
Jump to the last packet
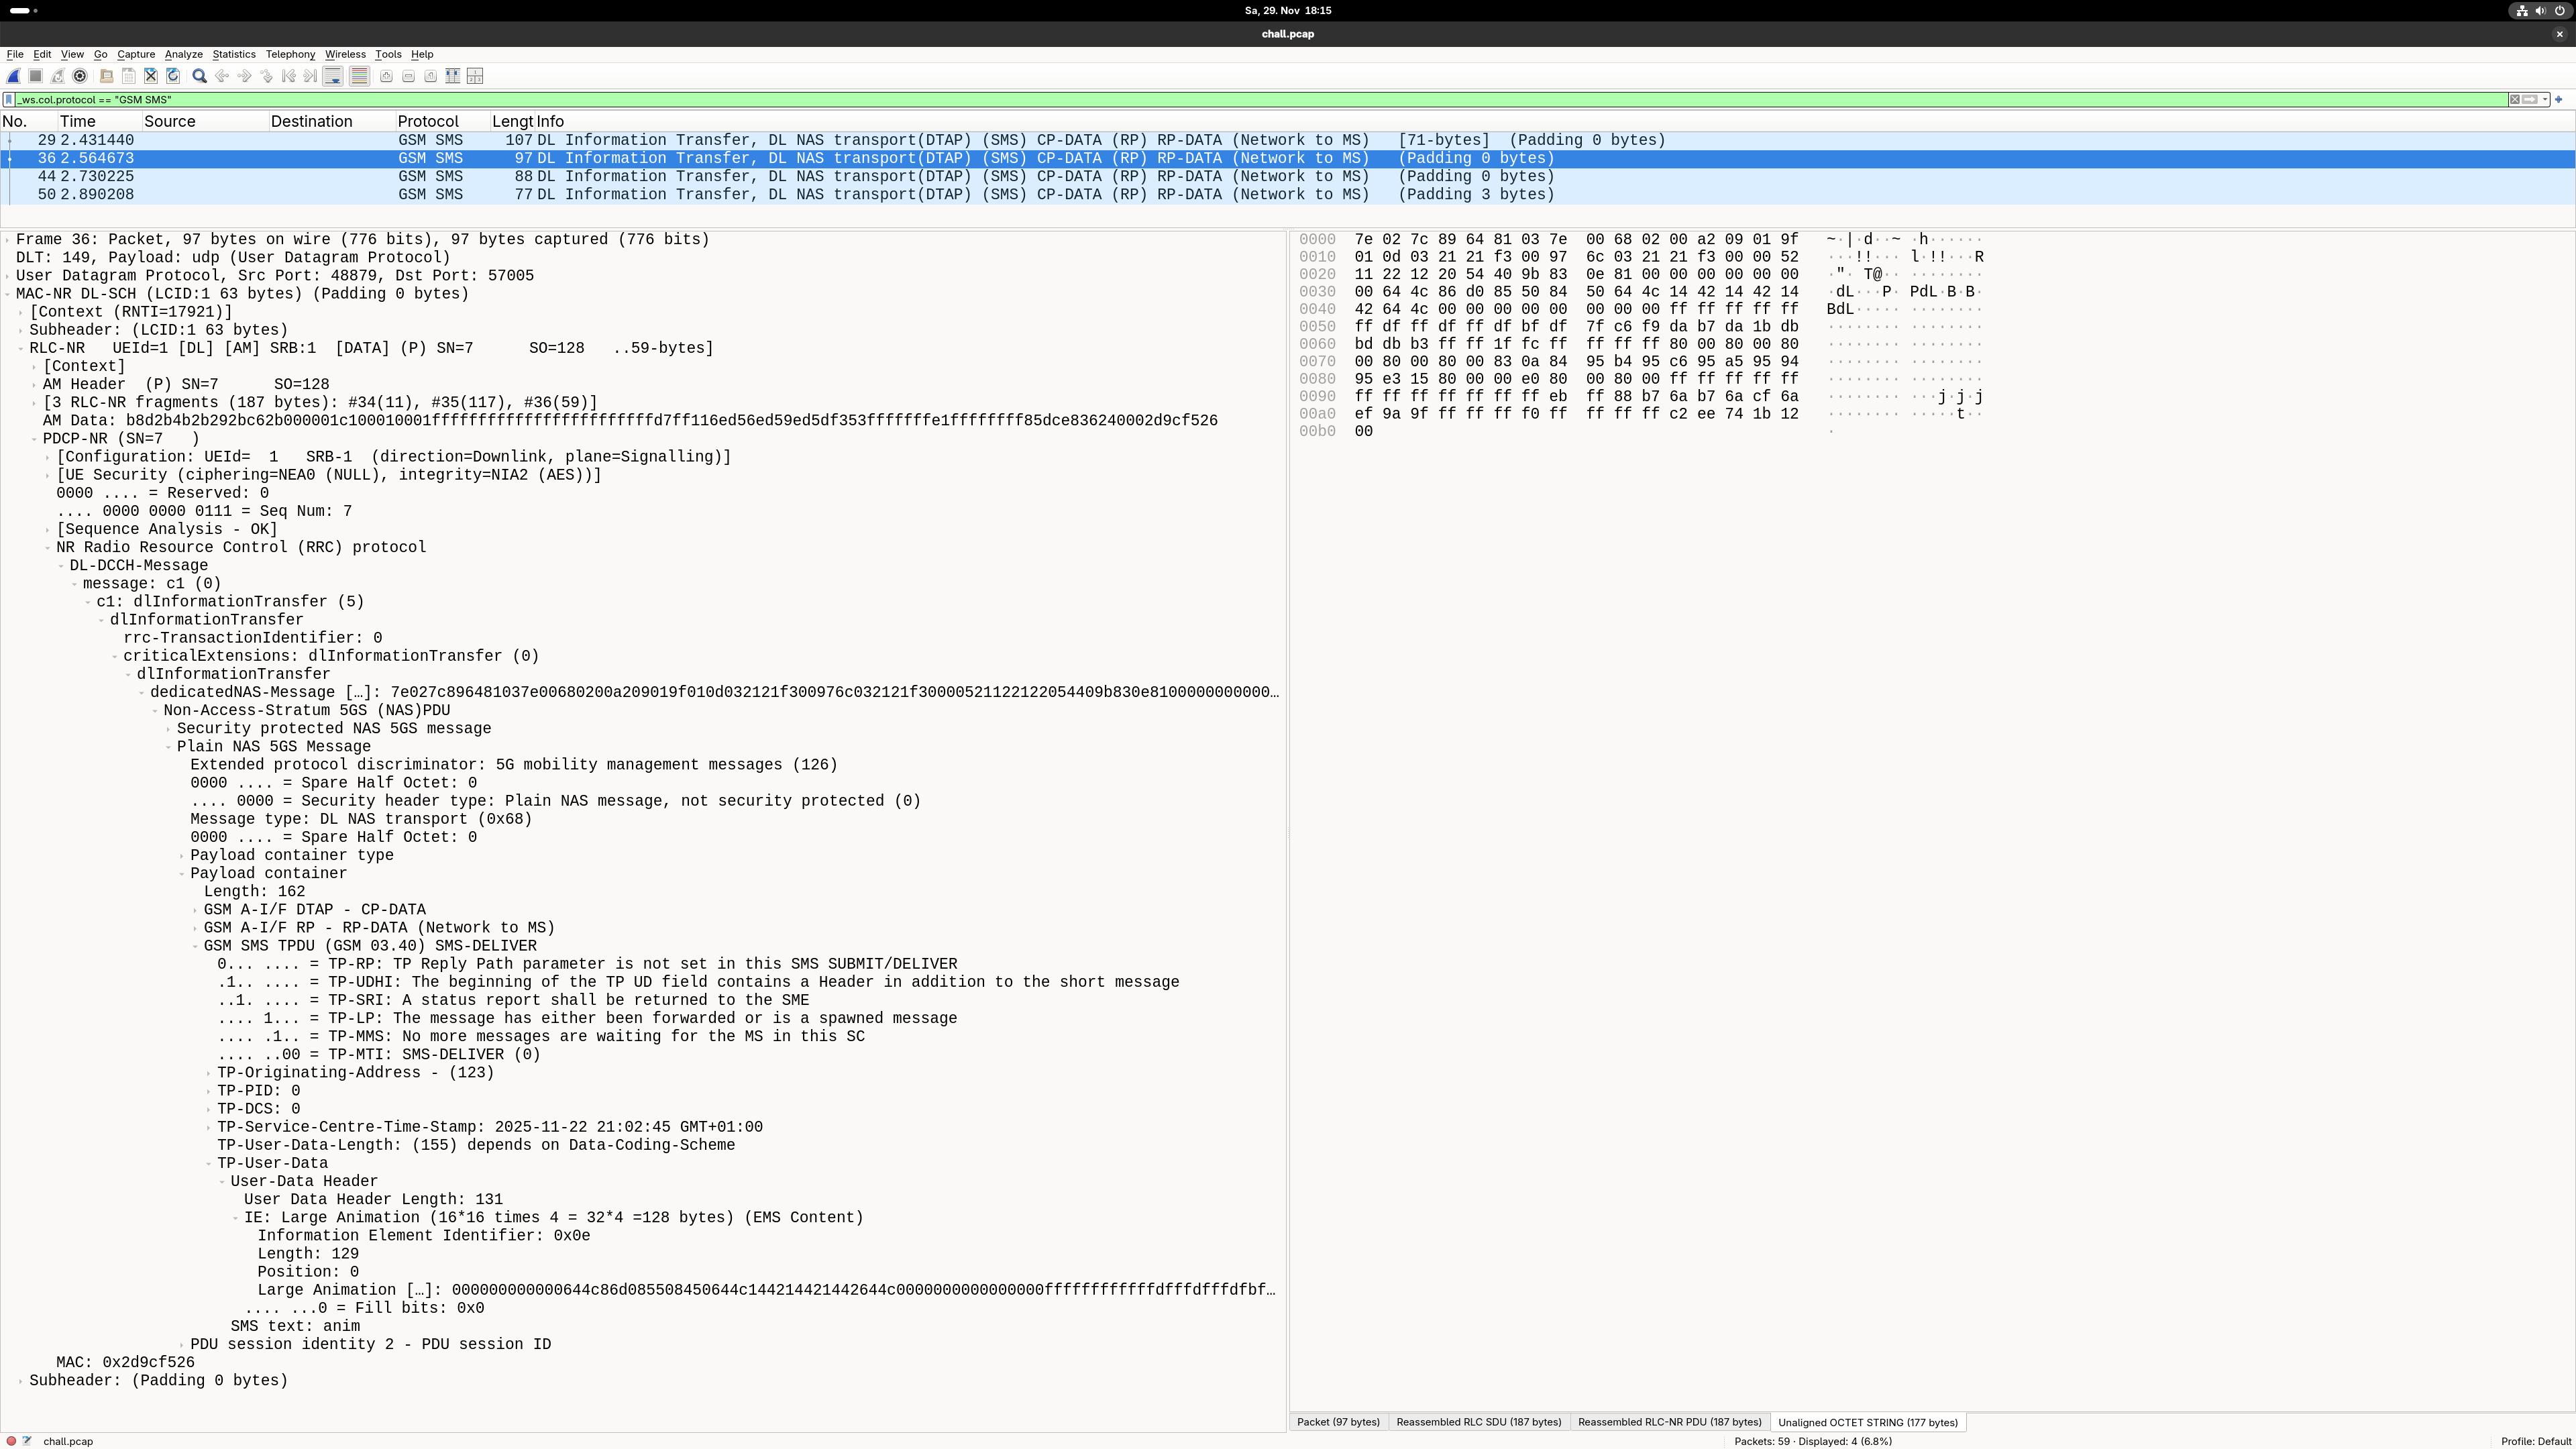click(x=310, y=76)
